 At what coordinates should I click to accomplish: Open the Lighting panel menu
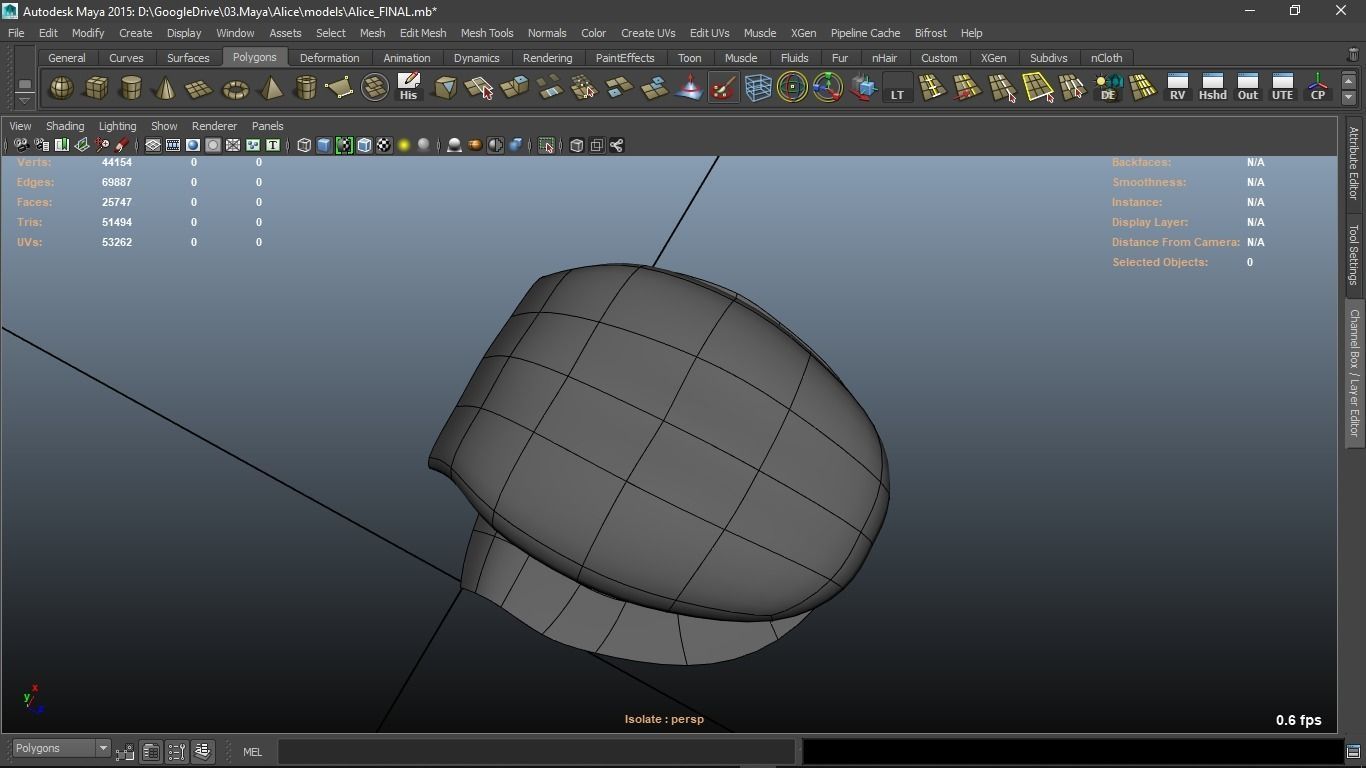(x=117, y=126)
